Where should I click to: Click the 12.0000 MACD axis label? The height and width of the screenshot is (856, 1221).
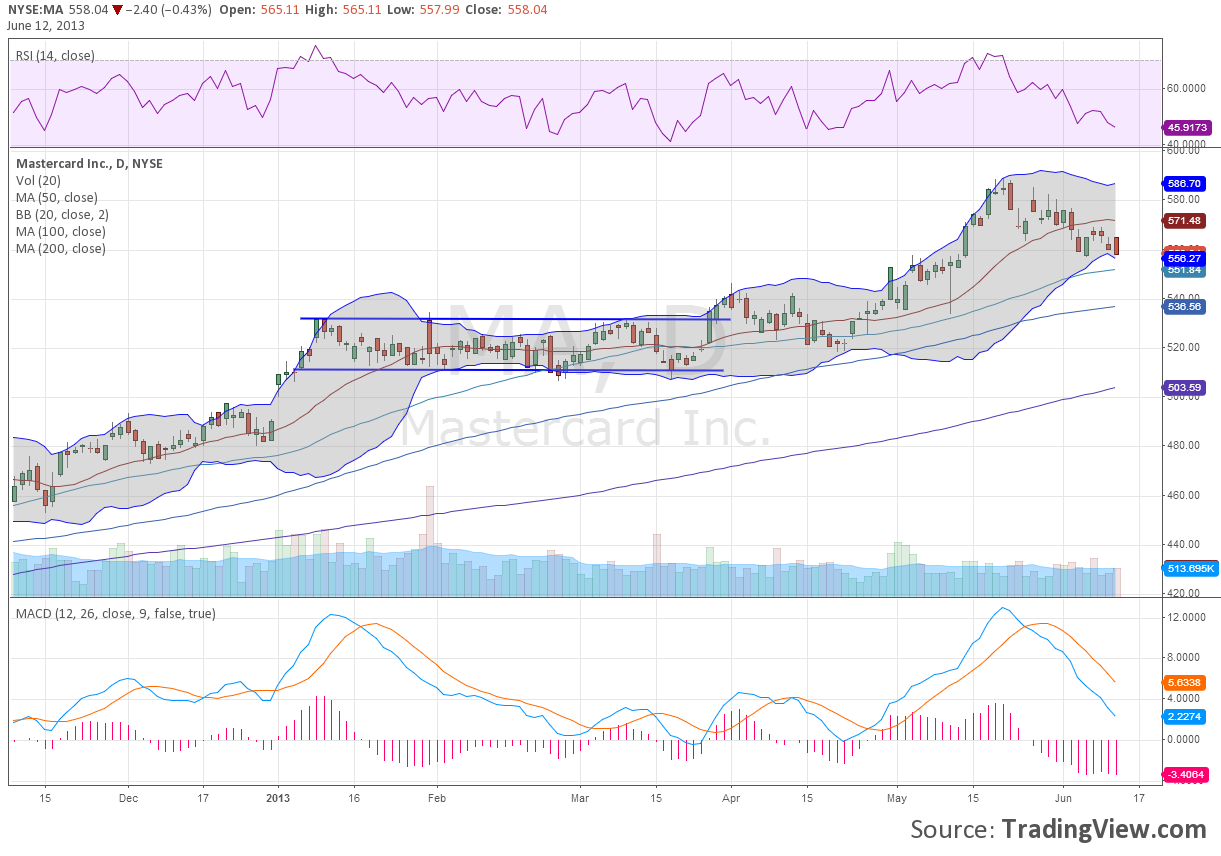(1187, 617)
